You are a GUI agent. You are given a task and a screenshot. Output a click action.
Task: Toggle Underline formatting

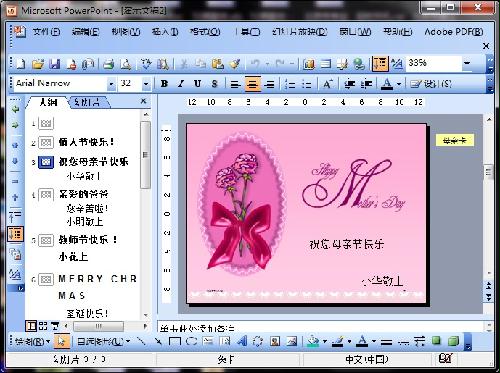point(198,84)
